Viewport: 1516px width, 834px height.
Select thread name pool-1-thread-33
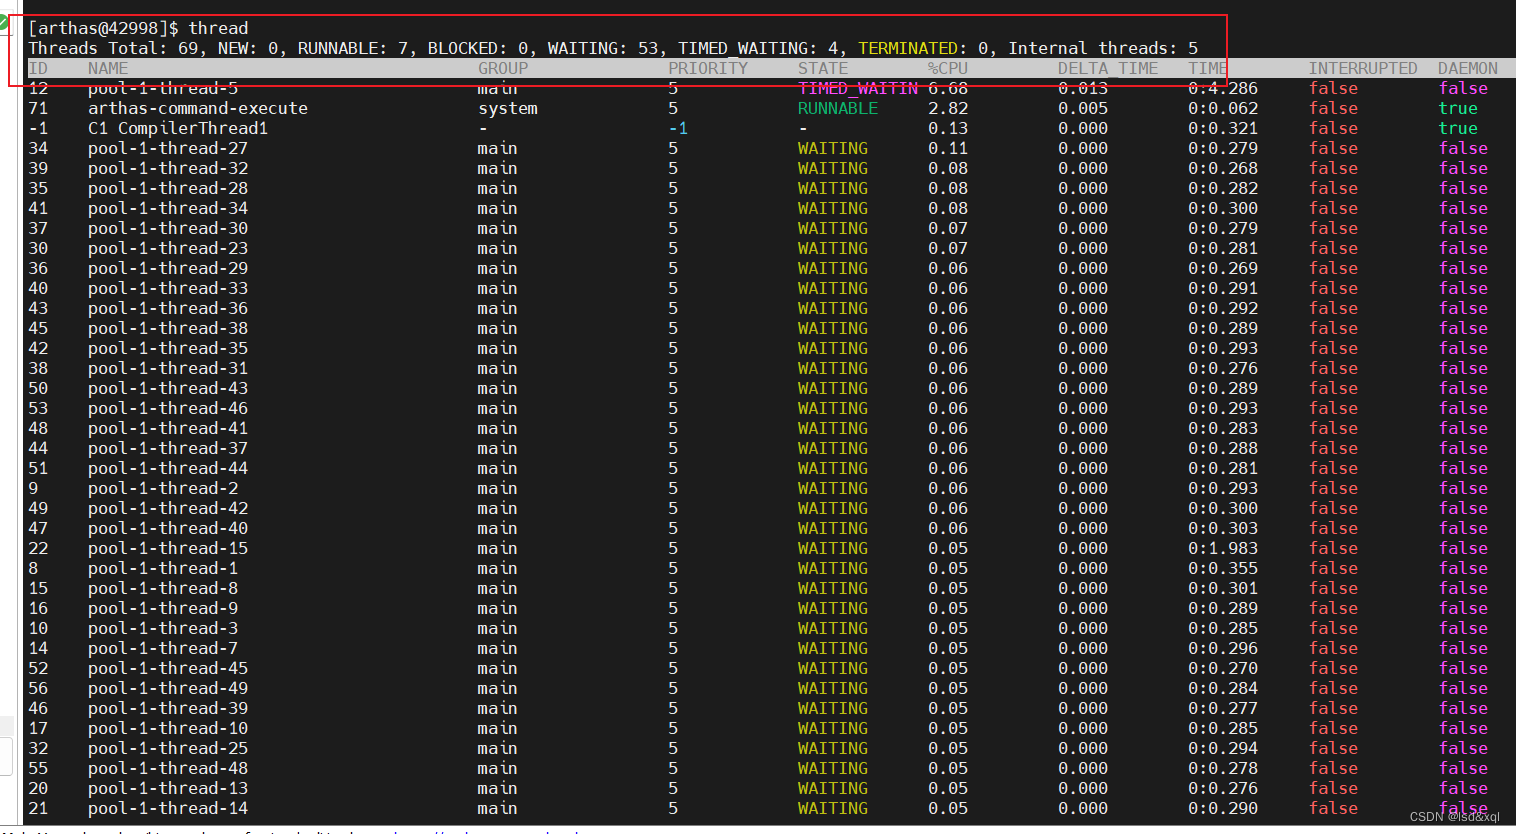(x=168, y=288)
